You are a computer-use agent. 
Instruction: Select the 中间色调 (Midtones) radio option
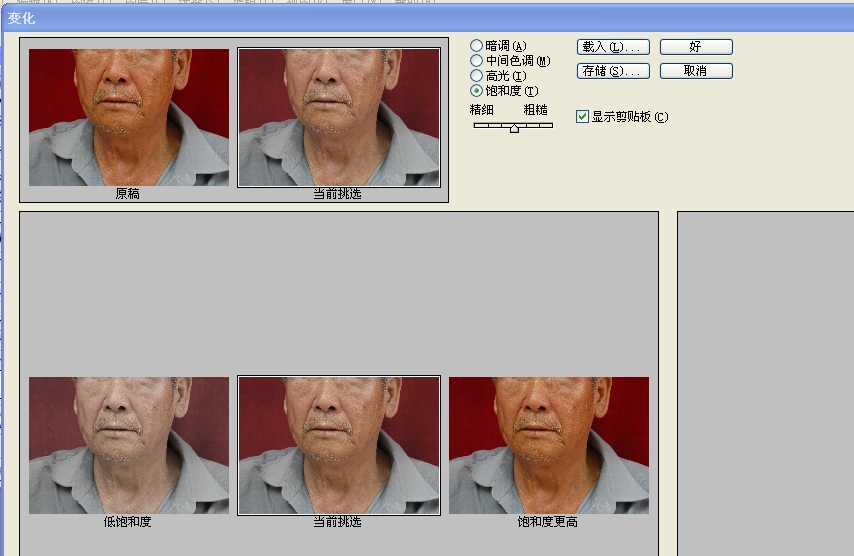(x=477, y=60)
